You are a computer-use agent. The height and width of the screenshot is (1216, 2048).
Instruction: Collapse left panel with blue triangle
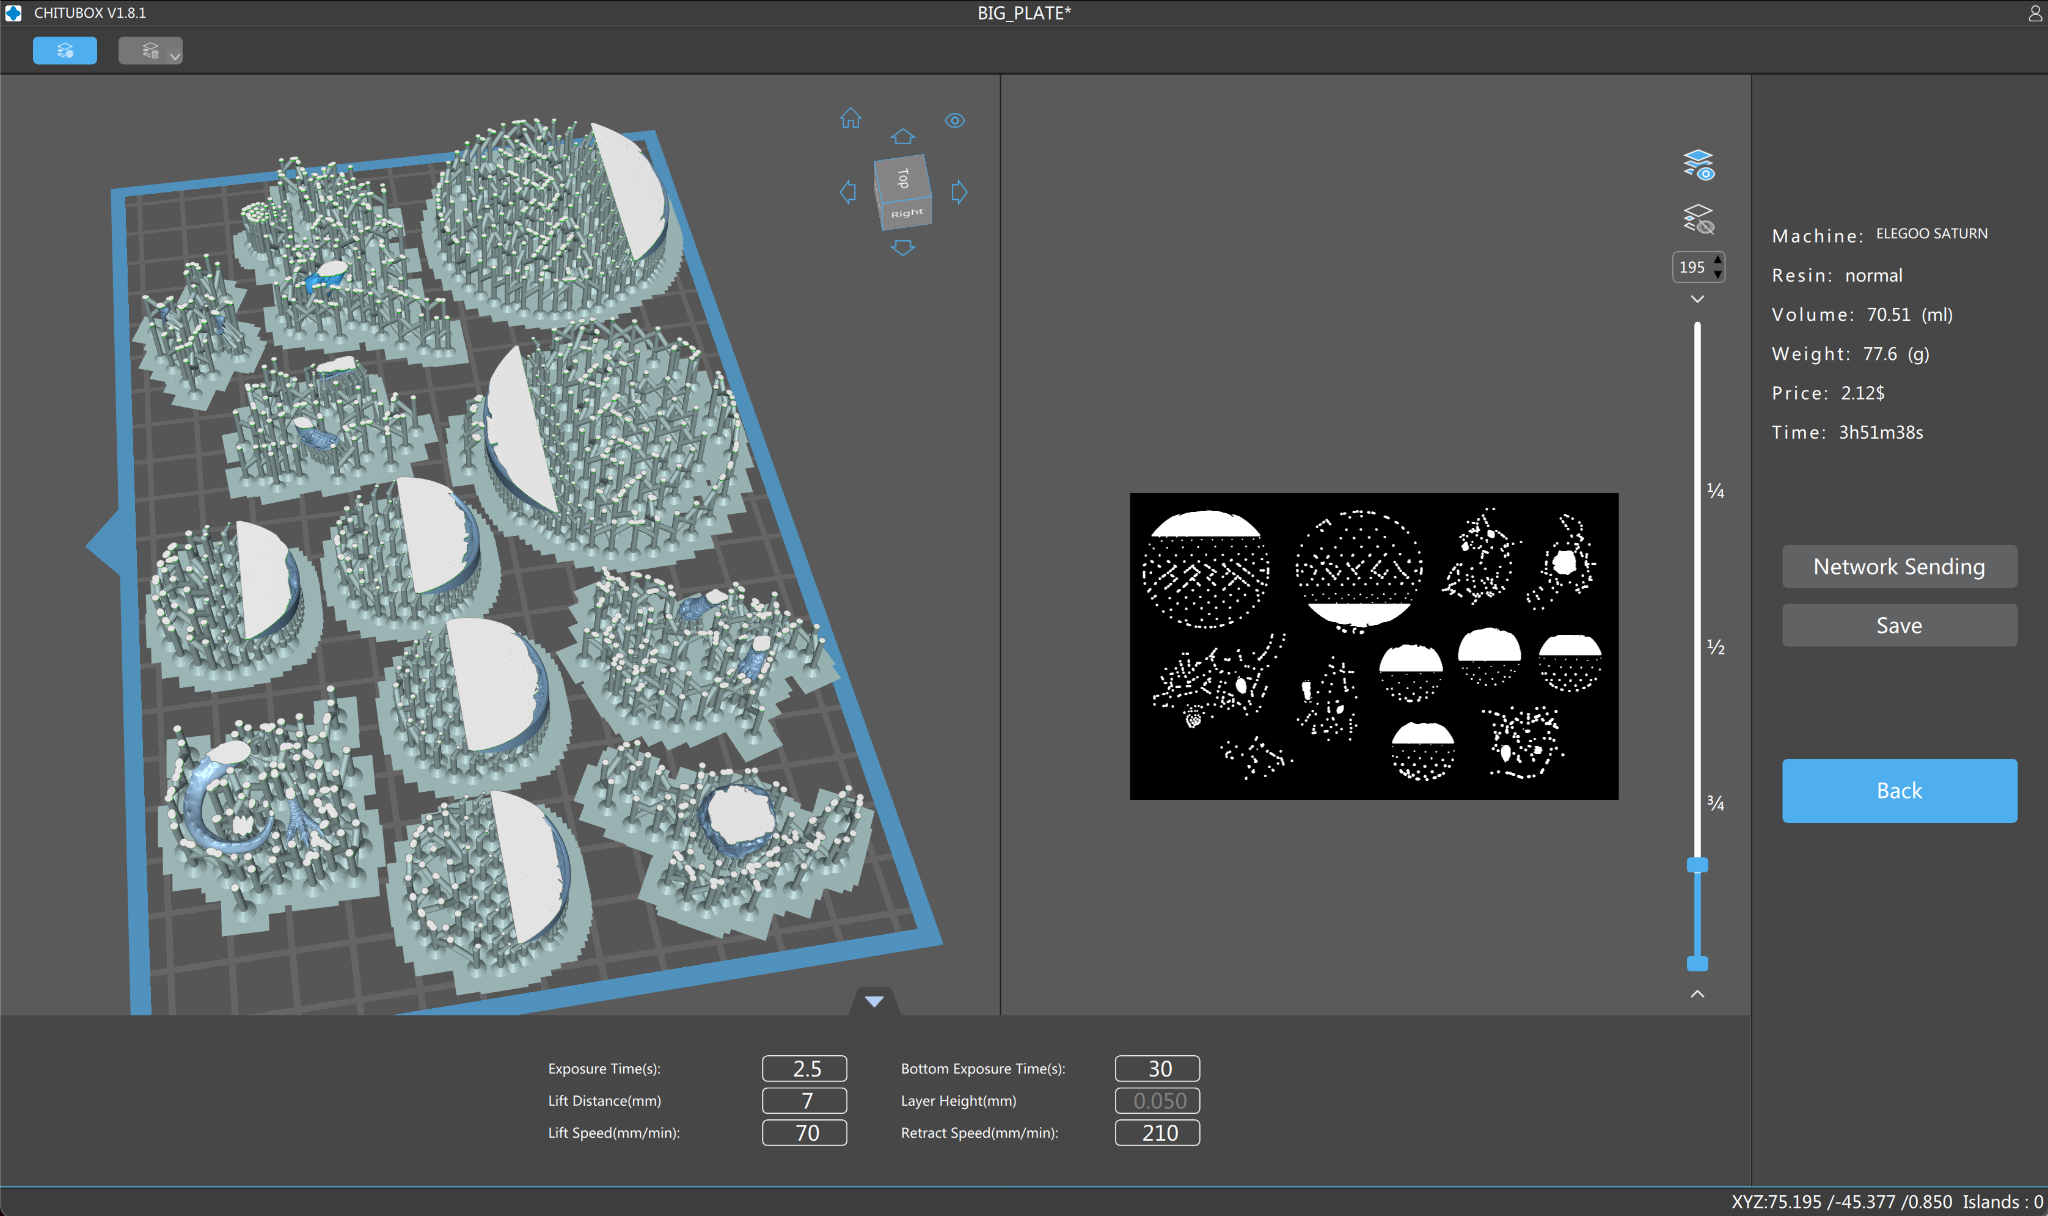tap(105, 545)
